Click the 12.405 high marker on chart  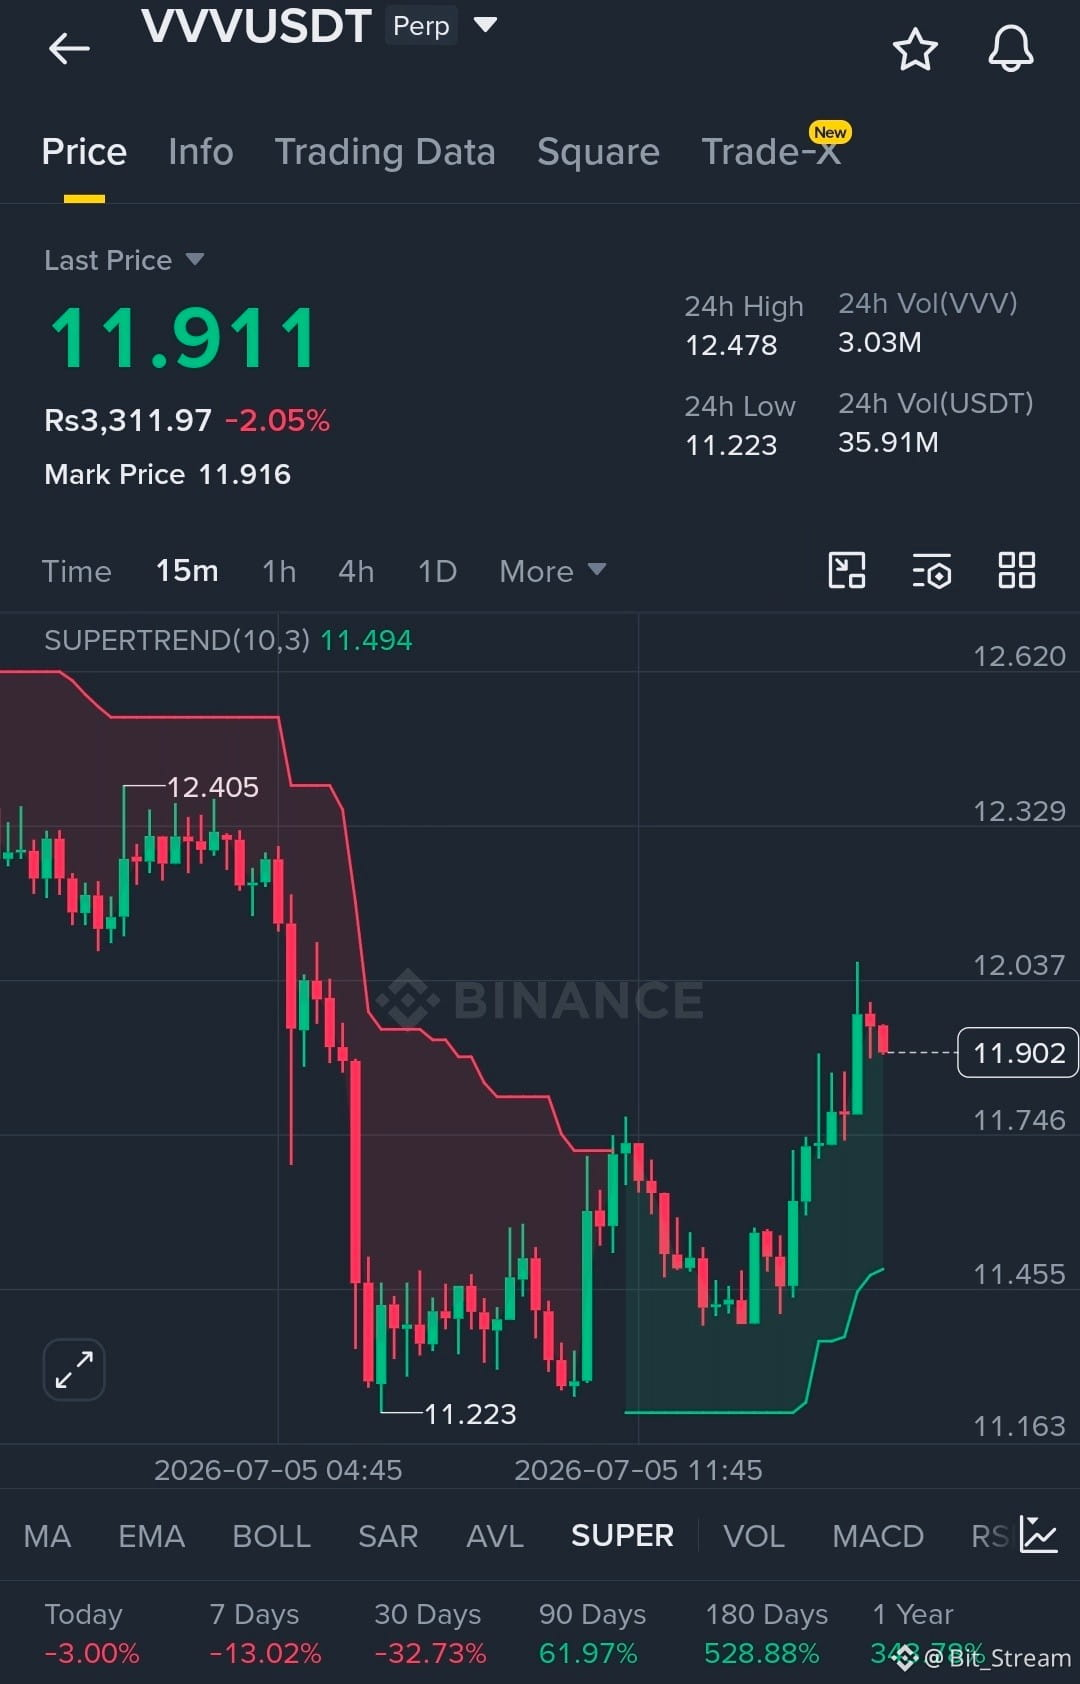pos(212,787)
